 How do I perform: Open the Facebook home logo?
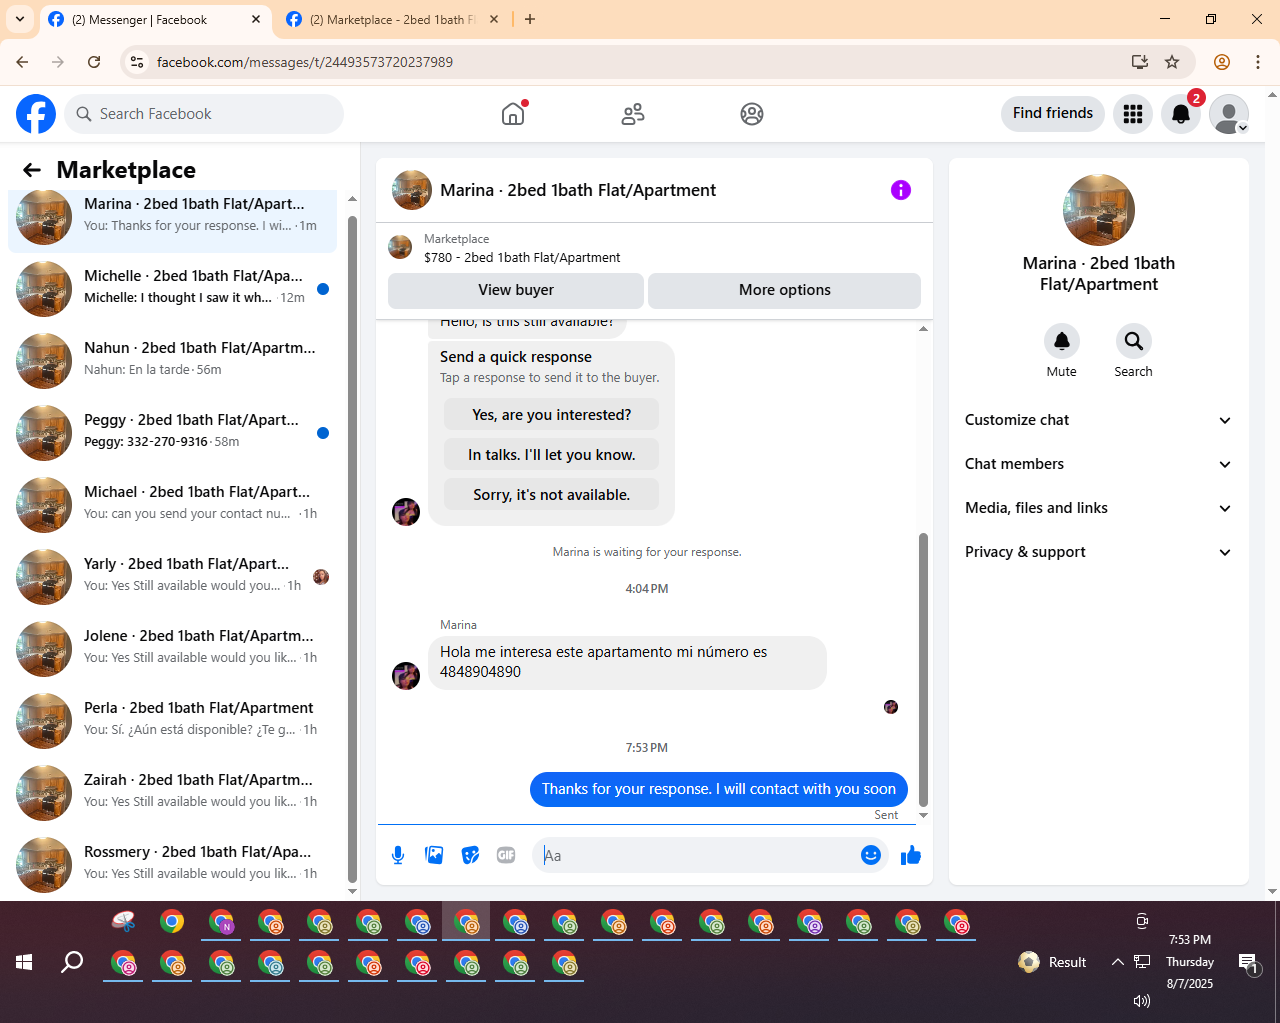coord(36,114)
